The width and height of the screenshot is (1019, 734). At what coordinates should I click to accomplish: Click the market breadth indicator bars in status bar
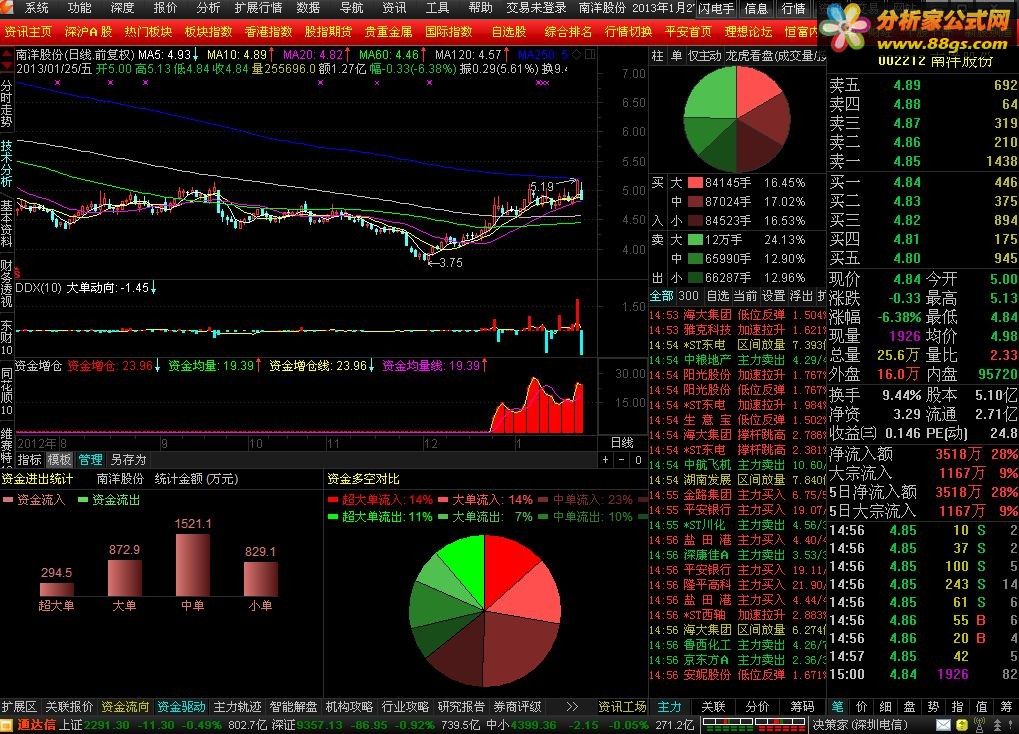pyautogui.click(x=754, y=724)
